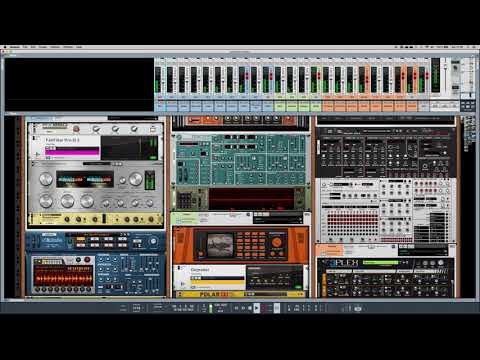Viewport: 480px width, 360px height.
Task: Toggle the green On switch of Familiar World 2 device
Action: point(153,157)
